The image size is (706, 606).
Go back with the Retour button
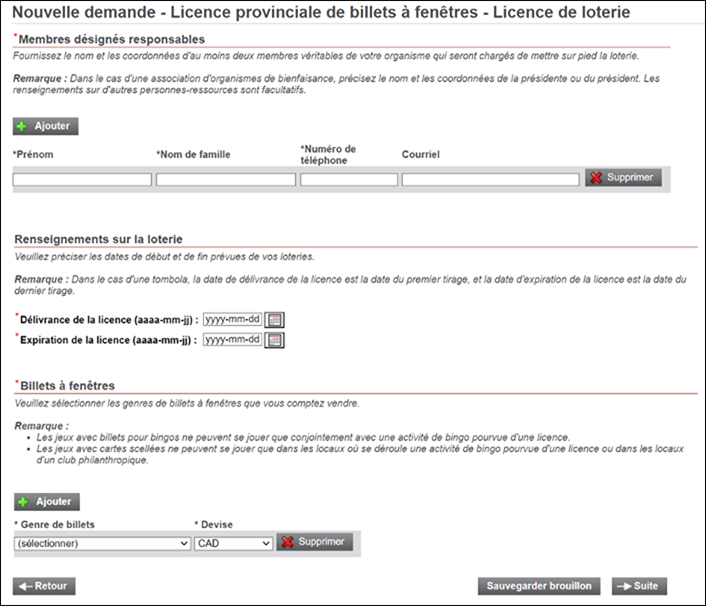point(44,586)
